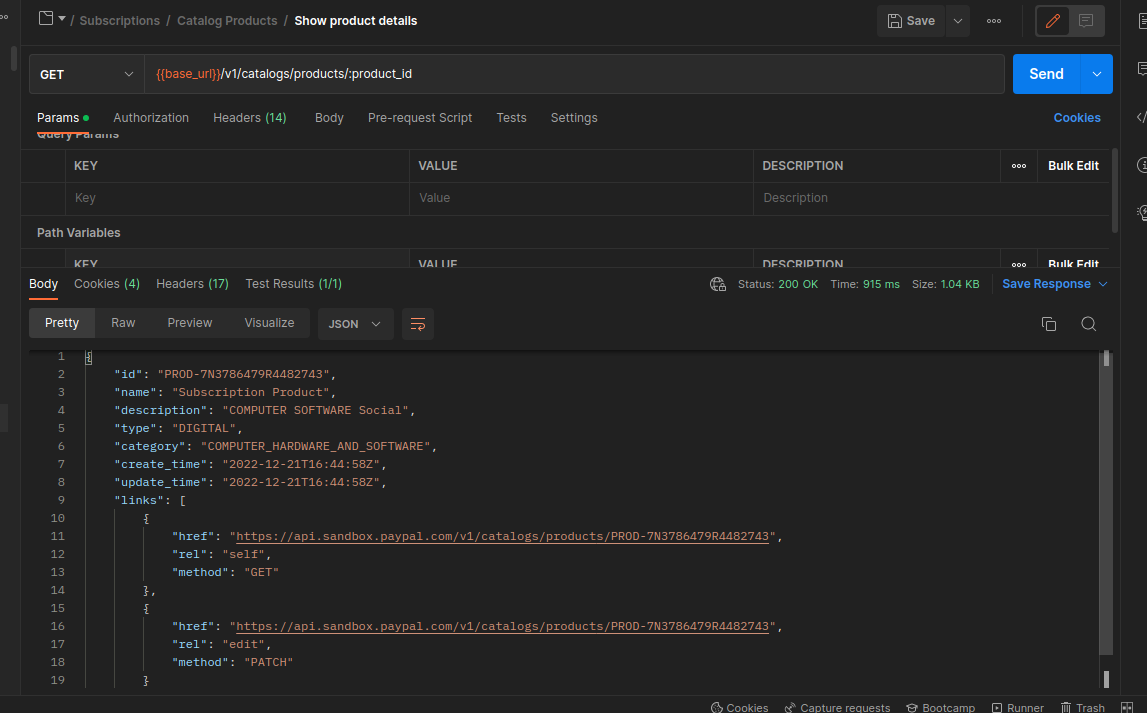
Task: Click the network globe icon beside Status
Action: (x=717, y=284)
